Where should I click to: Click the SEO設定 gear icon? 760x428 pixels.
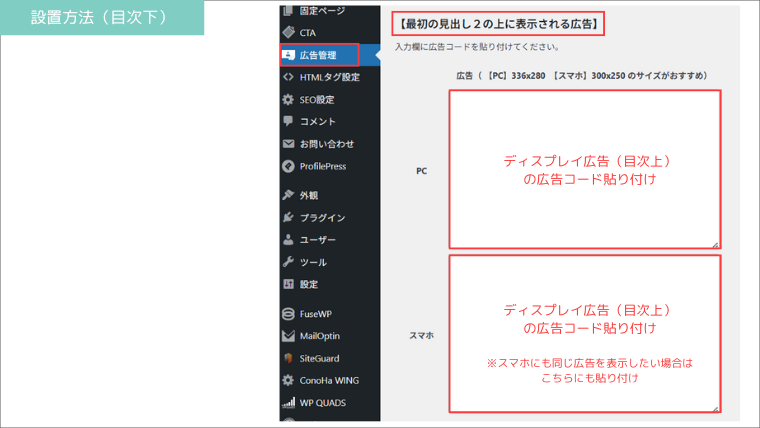coord(288,99)
